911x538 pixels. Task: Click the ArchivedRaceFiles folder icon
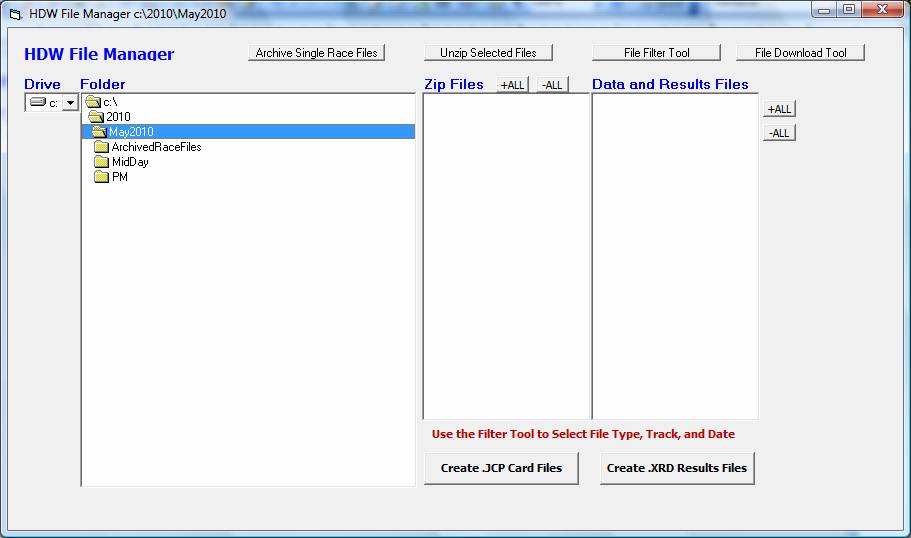click(101, 147)
